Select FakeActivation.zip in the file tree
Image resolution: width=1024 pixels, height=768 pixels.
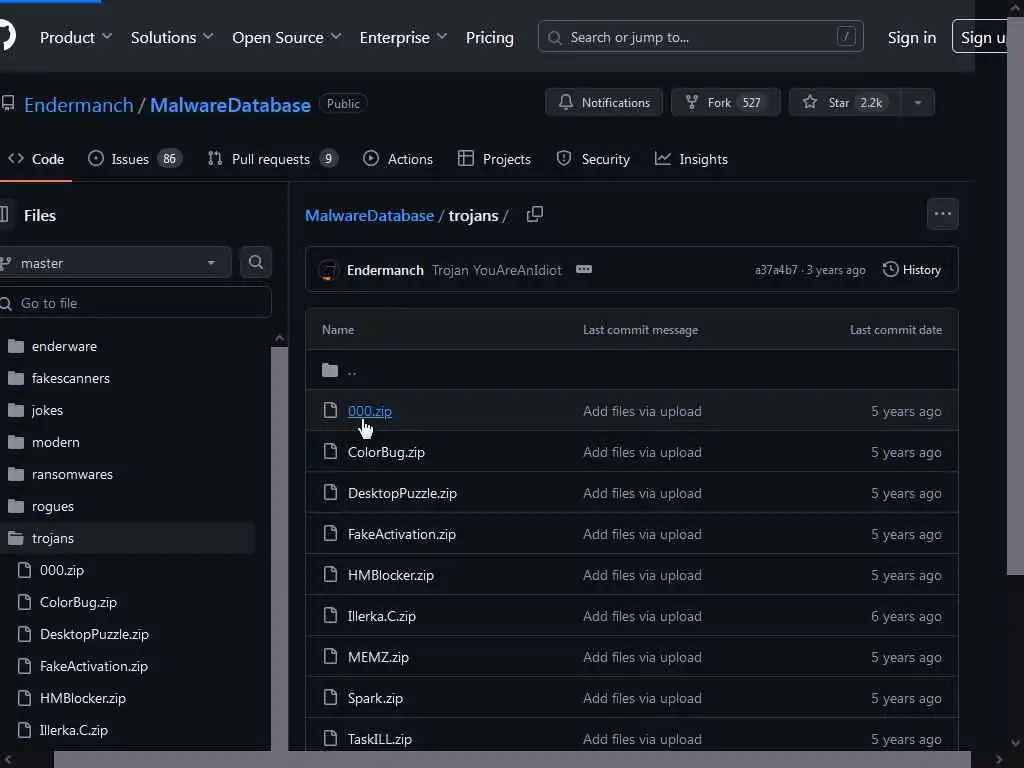(x=93, y=666)
